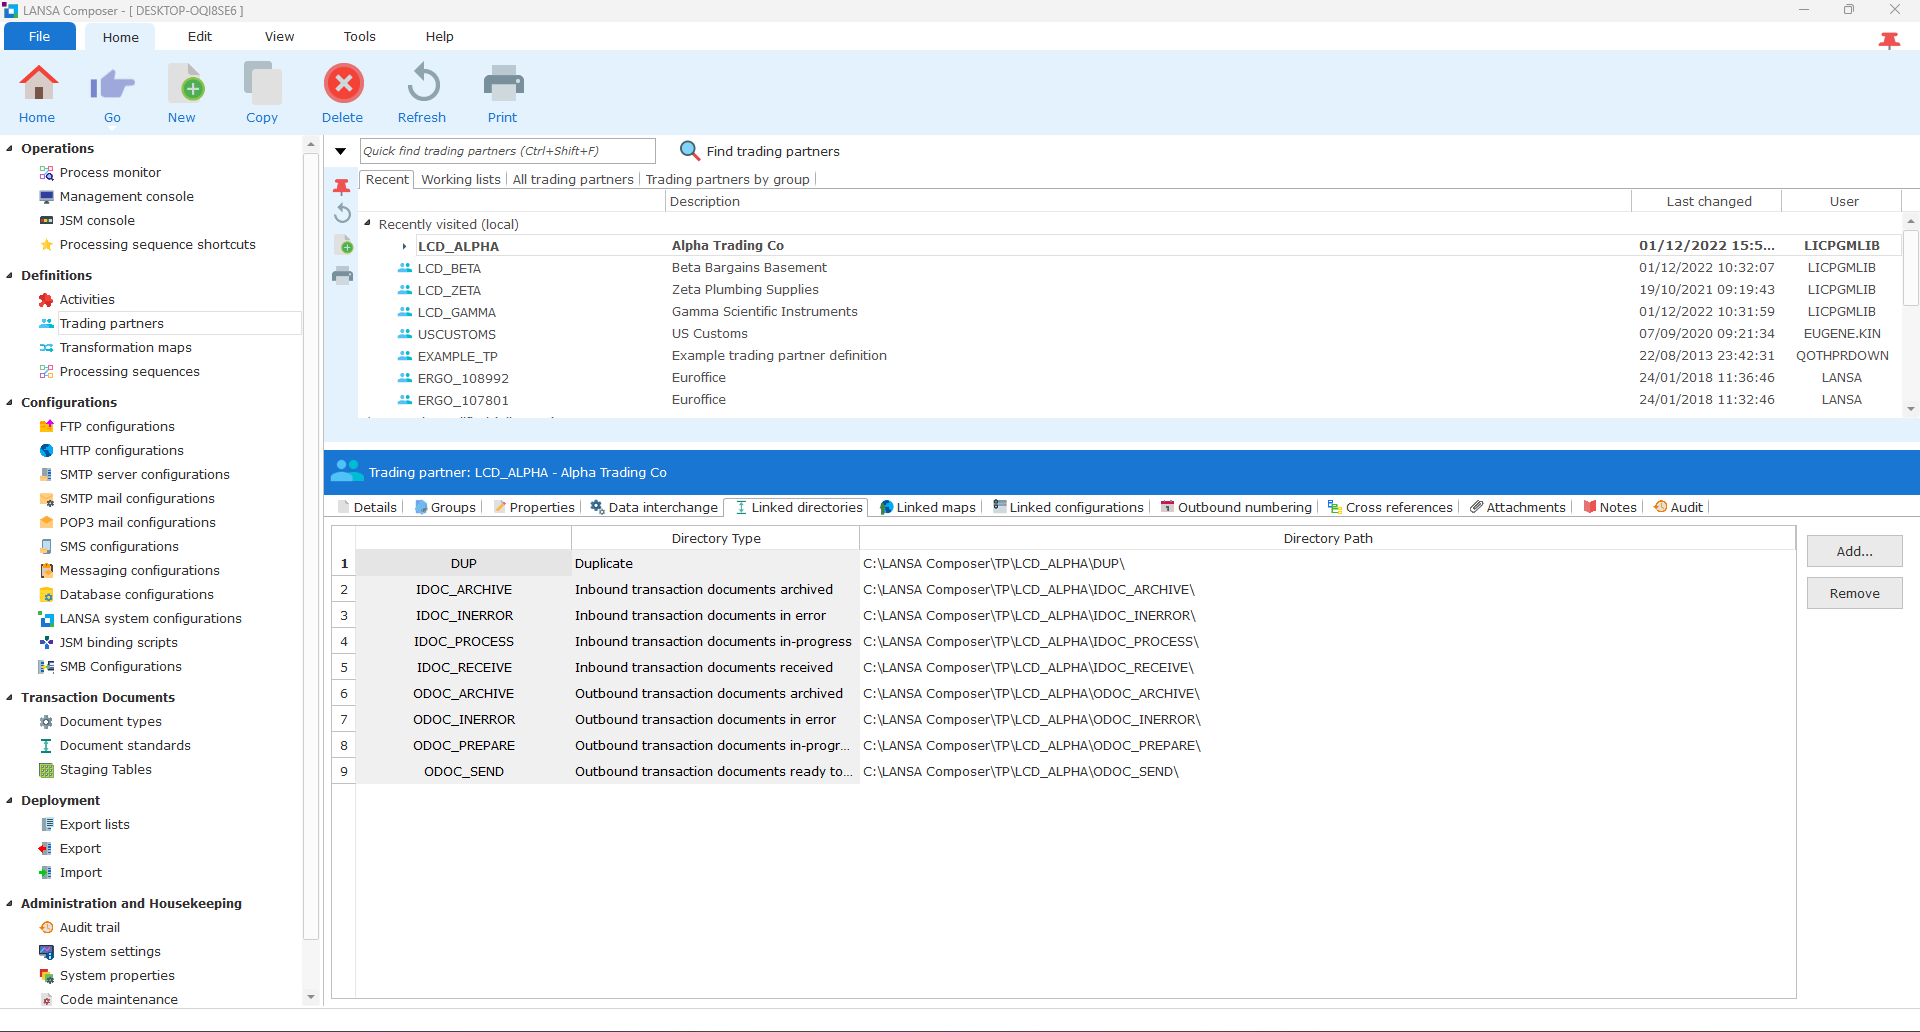Open FTP configurations
Image resolution: width=1920 pixels, height=1032 pixels.
coord(117,427)
